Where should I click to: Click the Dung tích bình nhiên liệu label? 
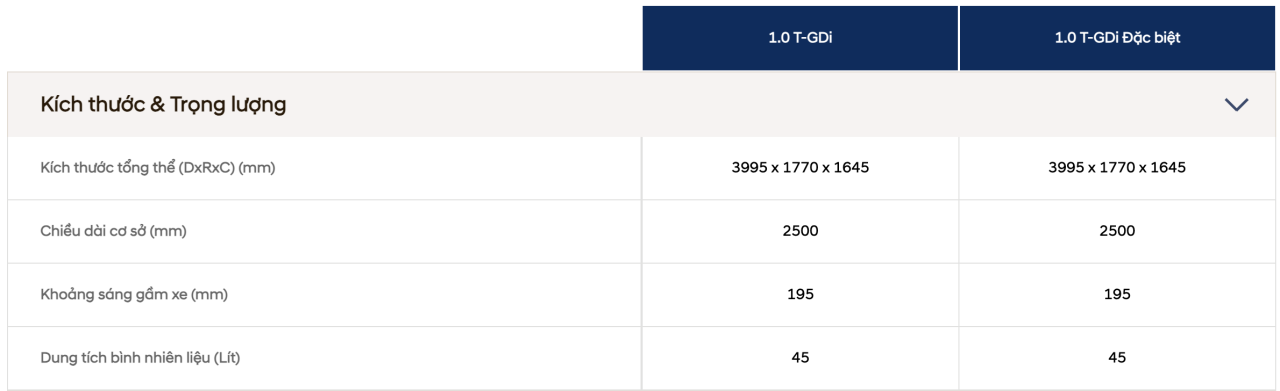(140, 357)
